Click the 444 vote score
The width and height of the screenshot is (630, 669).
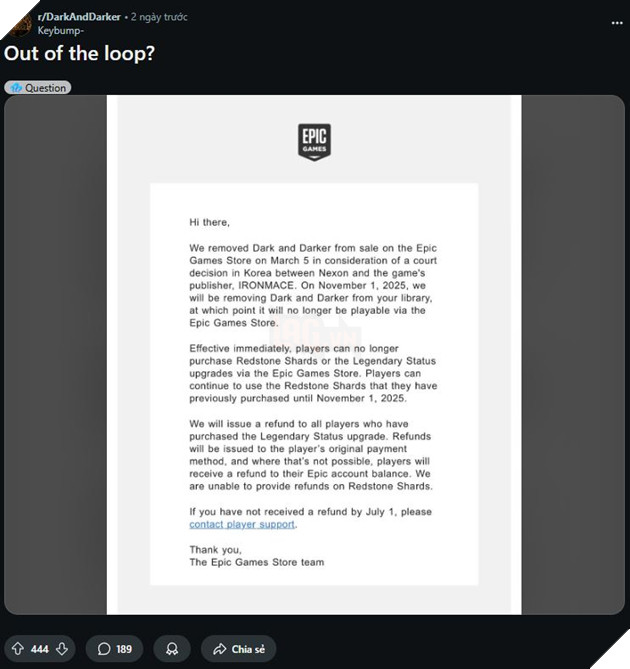click(x=39, y=649)
